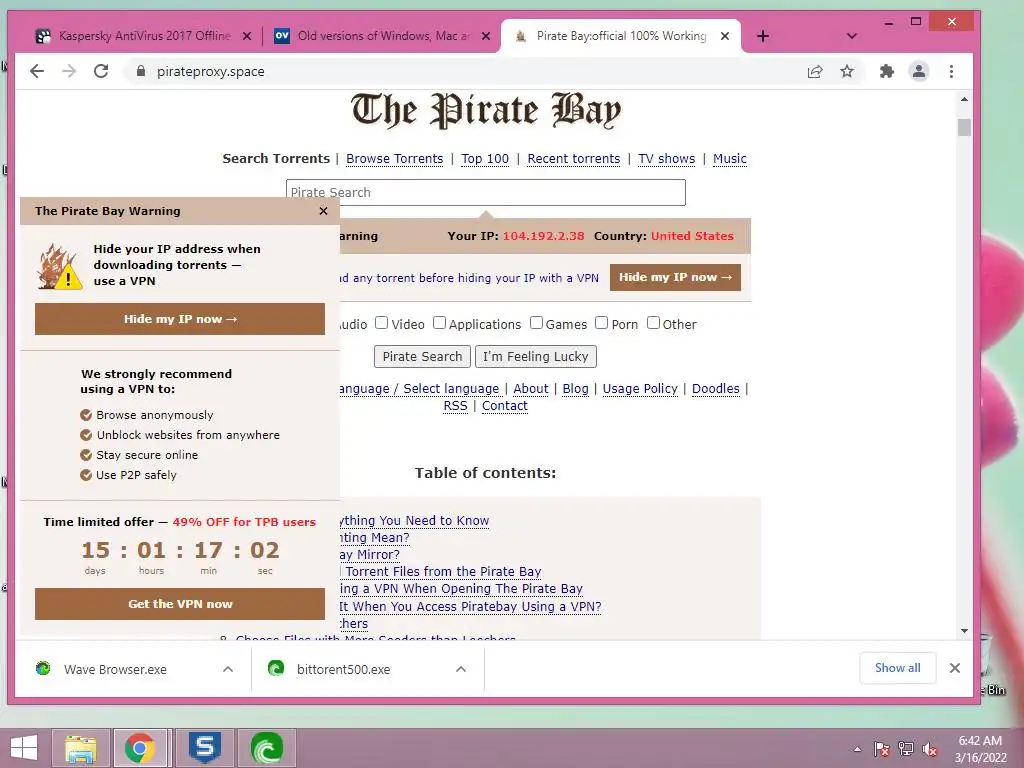Toggle the Video category checkbox

tap(381, 323)
